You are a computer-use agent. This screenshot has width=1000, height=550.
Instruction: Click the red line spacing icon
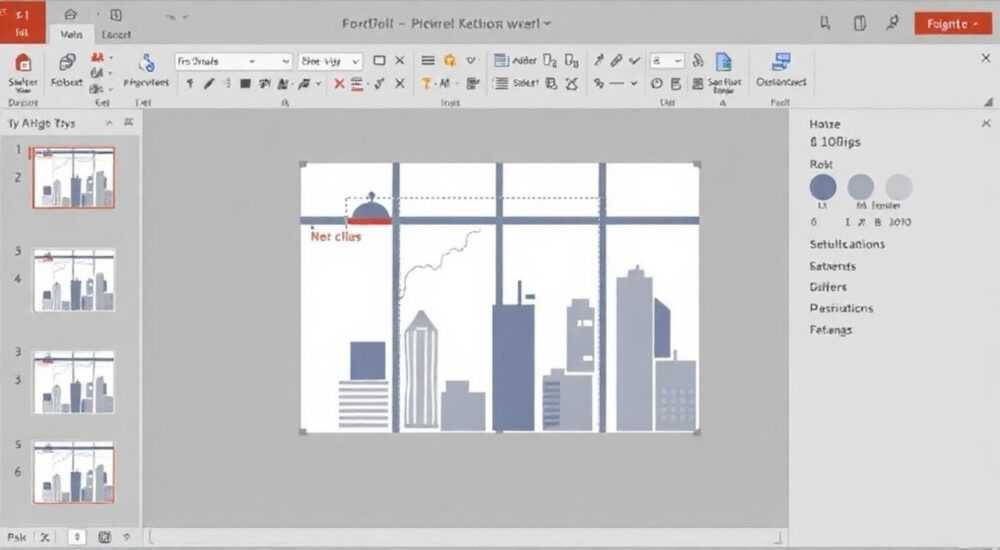pos(357,84)
